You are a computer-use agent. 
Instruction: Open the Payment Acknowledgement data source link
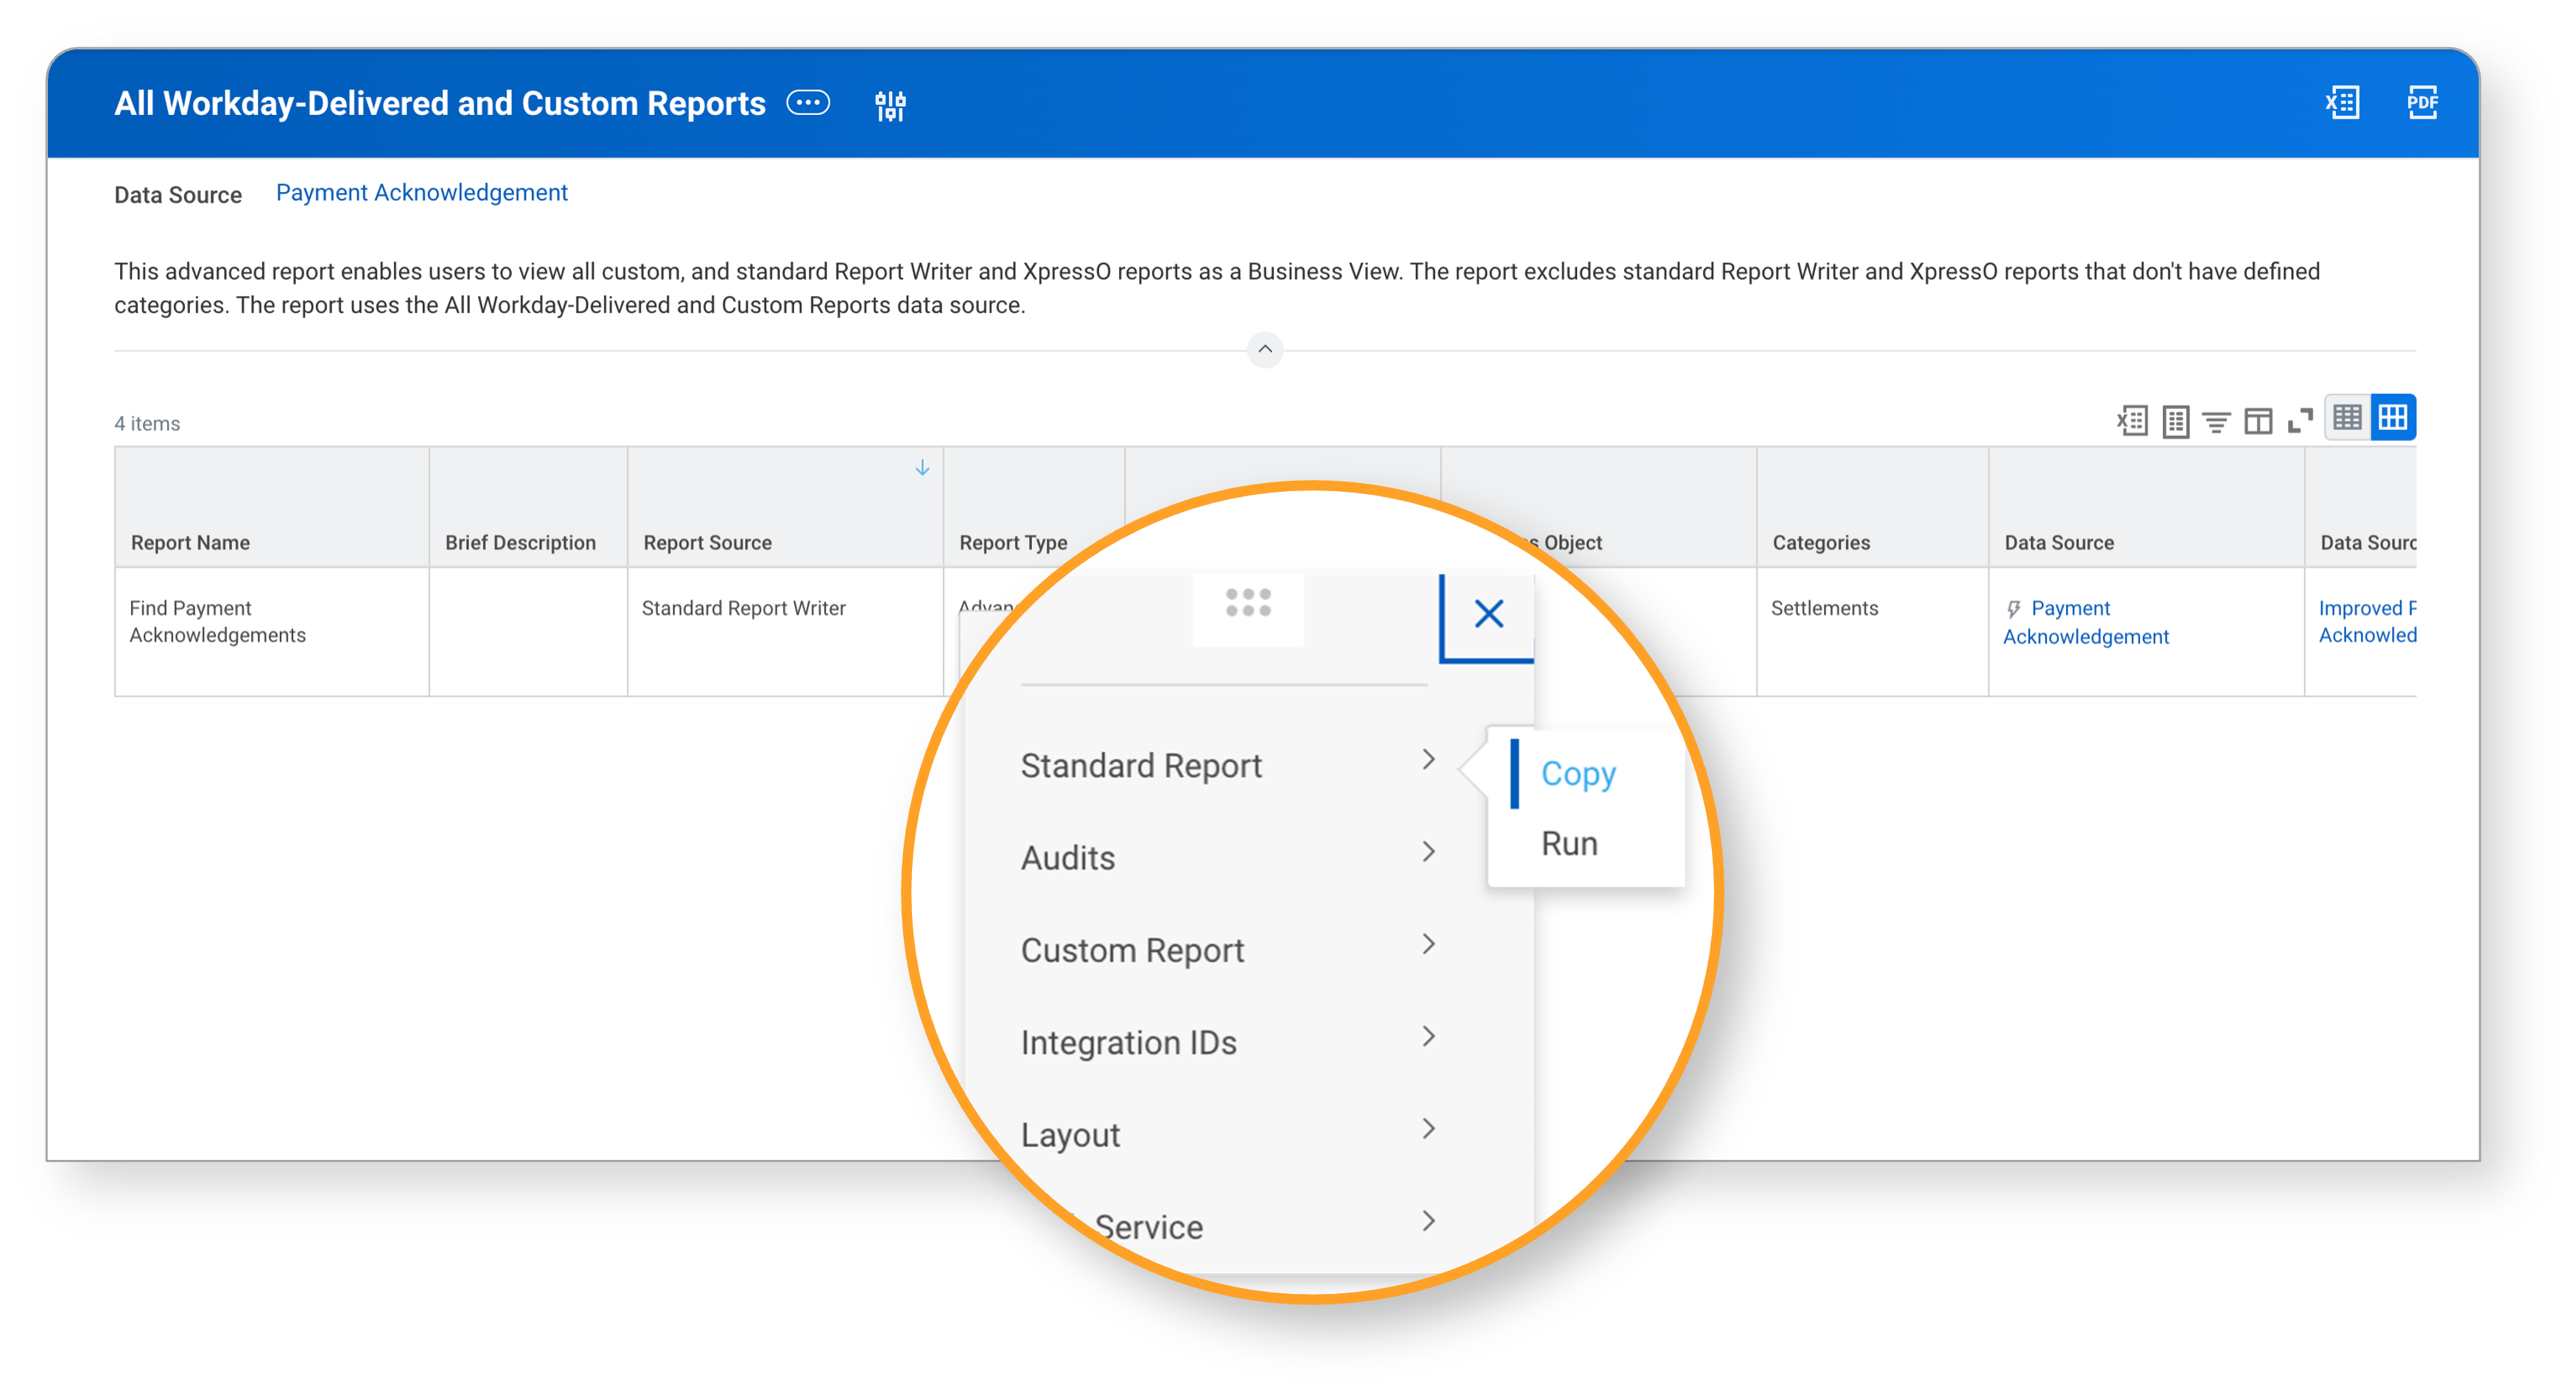[x=421, y=193]
